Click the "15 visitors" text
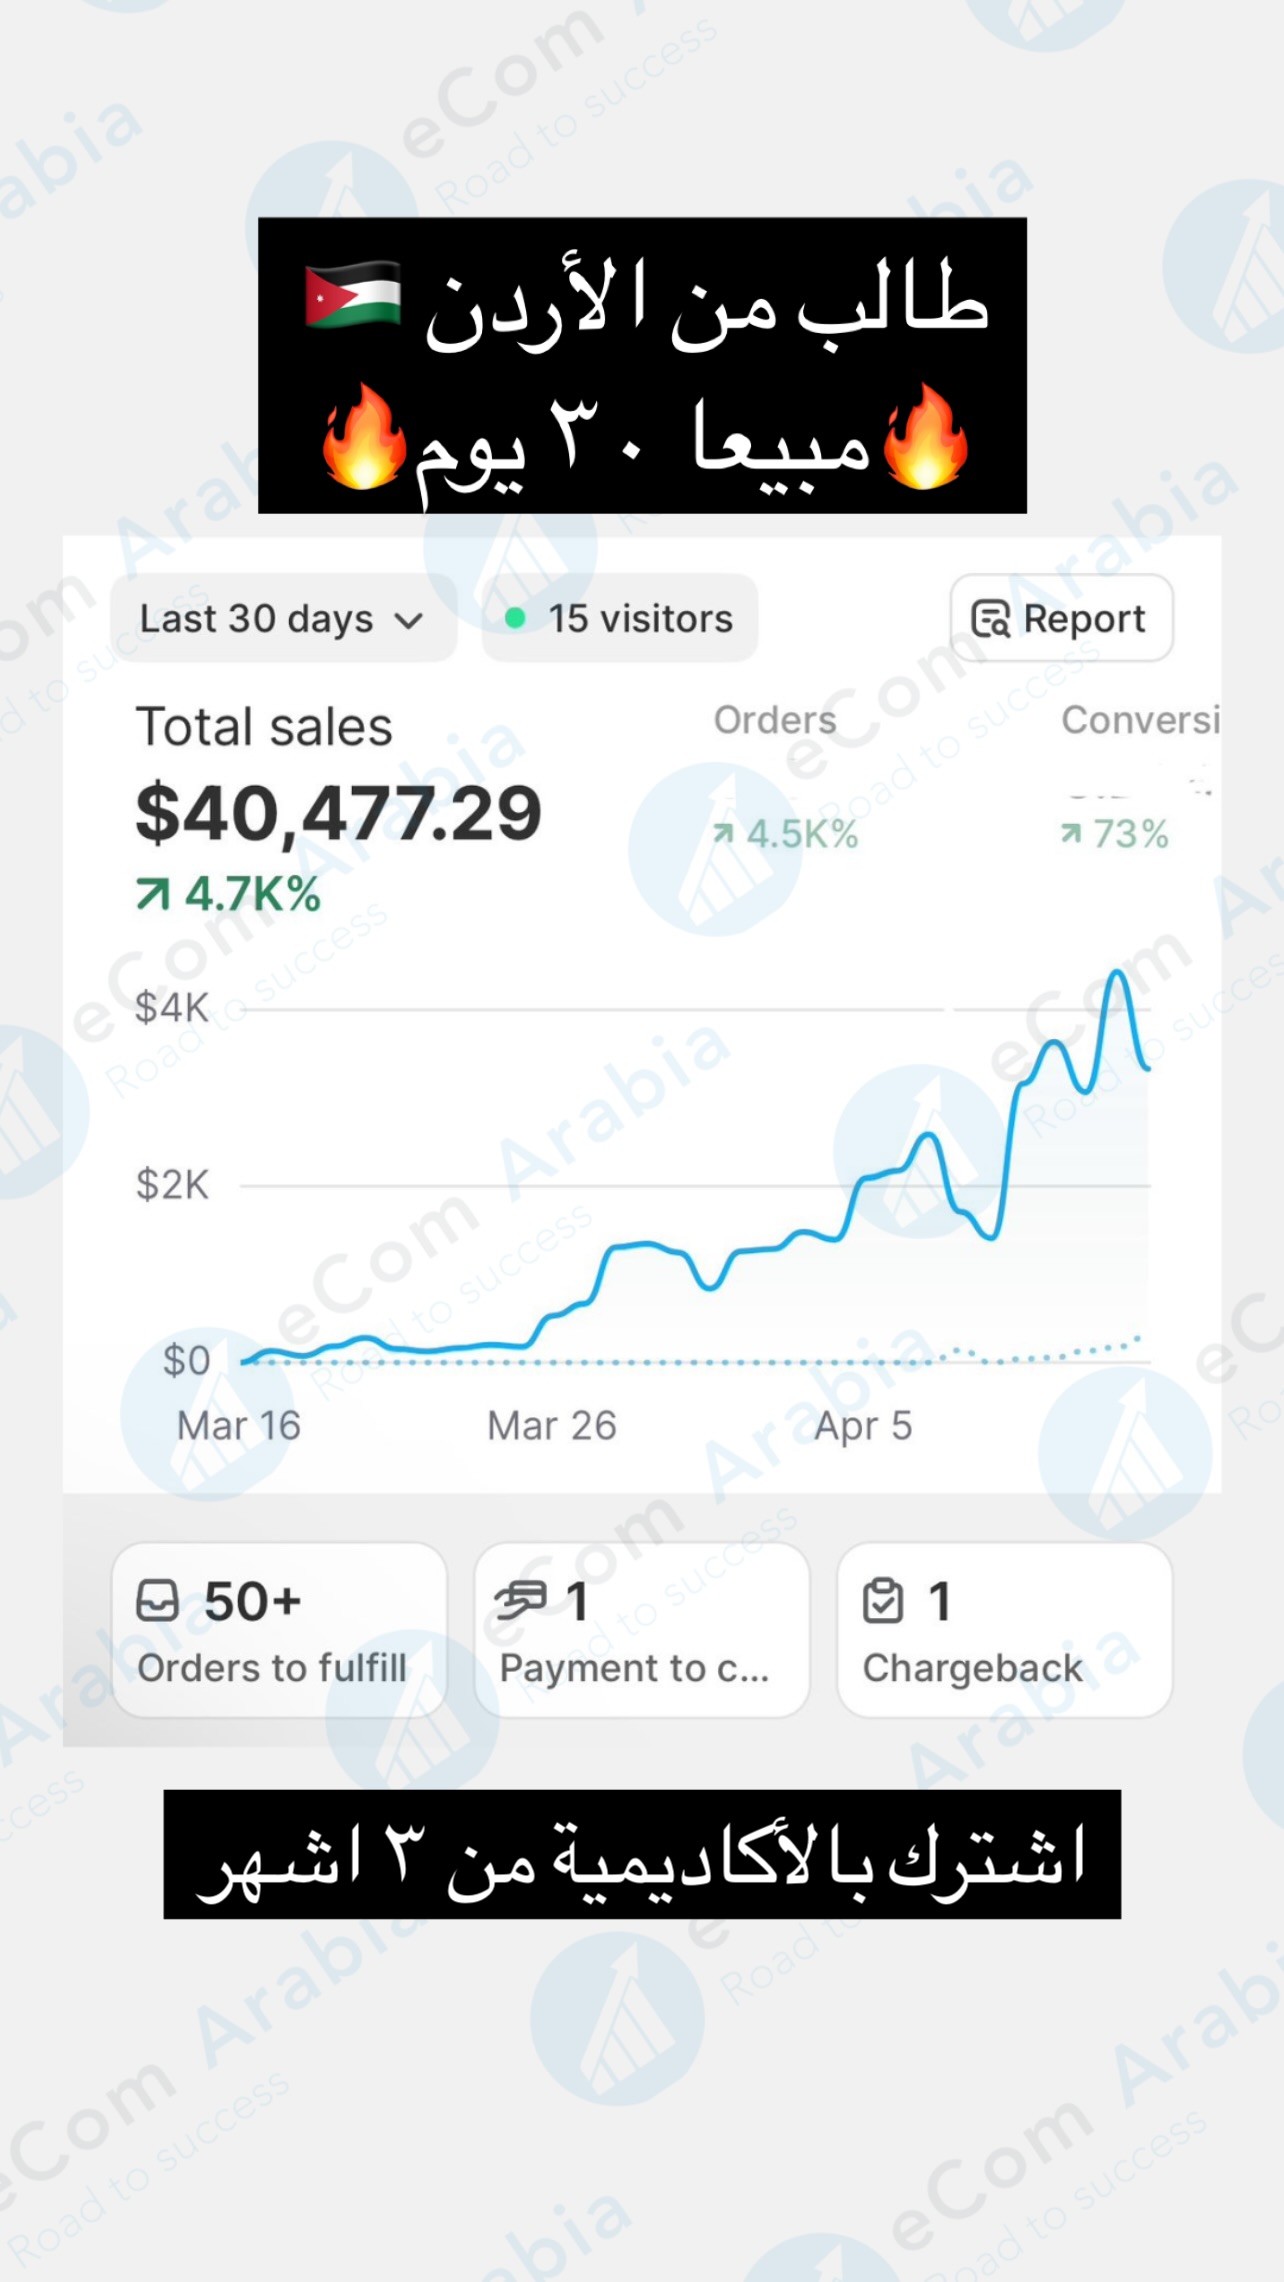1284x2282 pixels. (x=640, y=619)
